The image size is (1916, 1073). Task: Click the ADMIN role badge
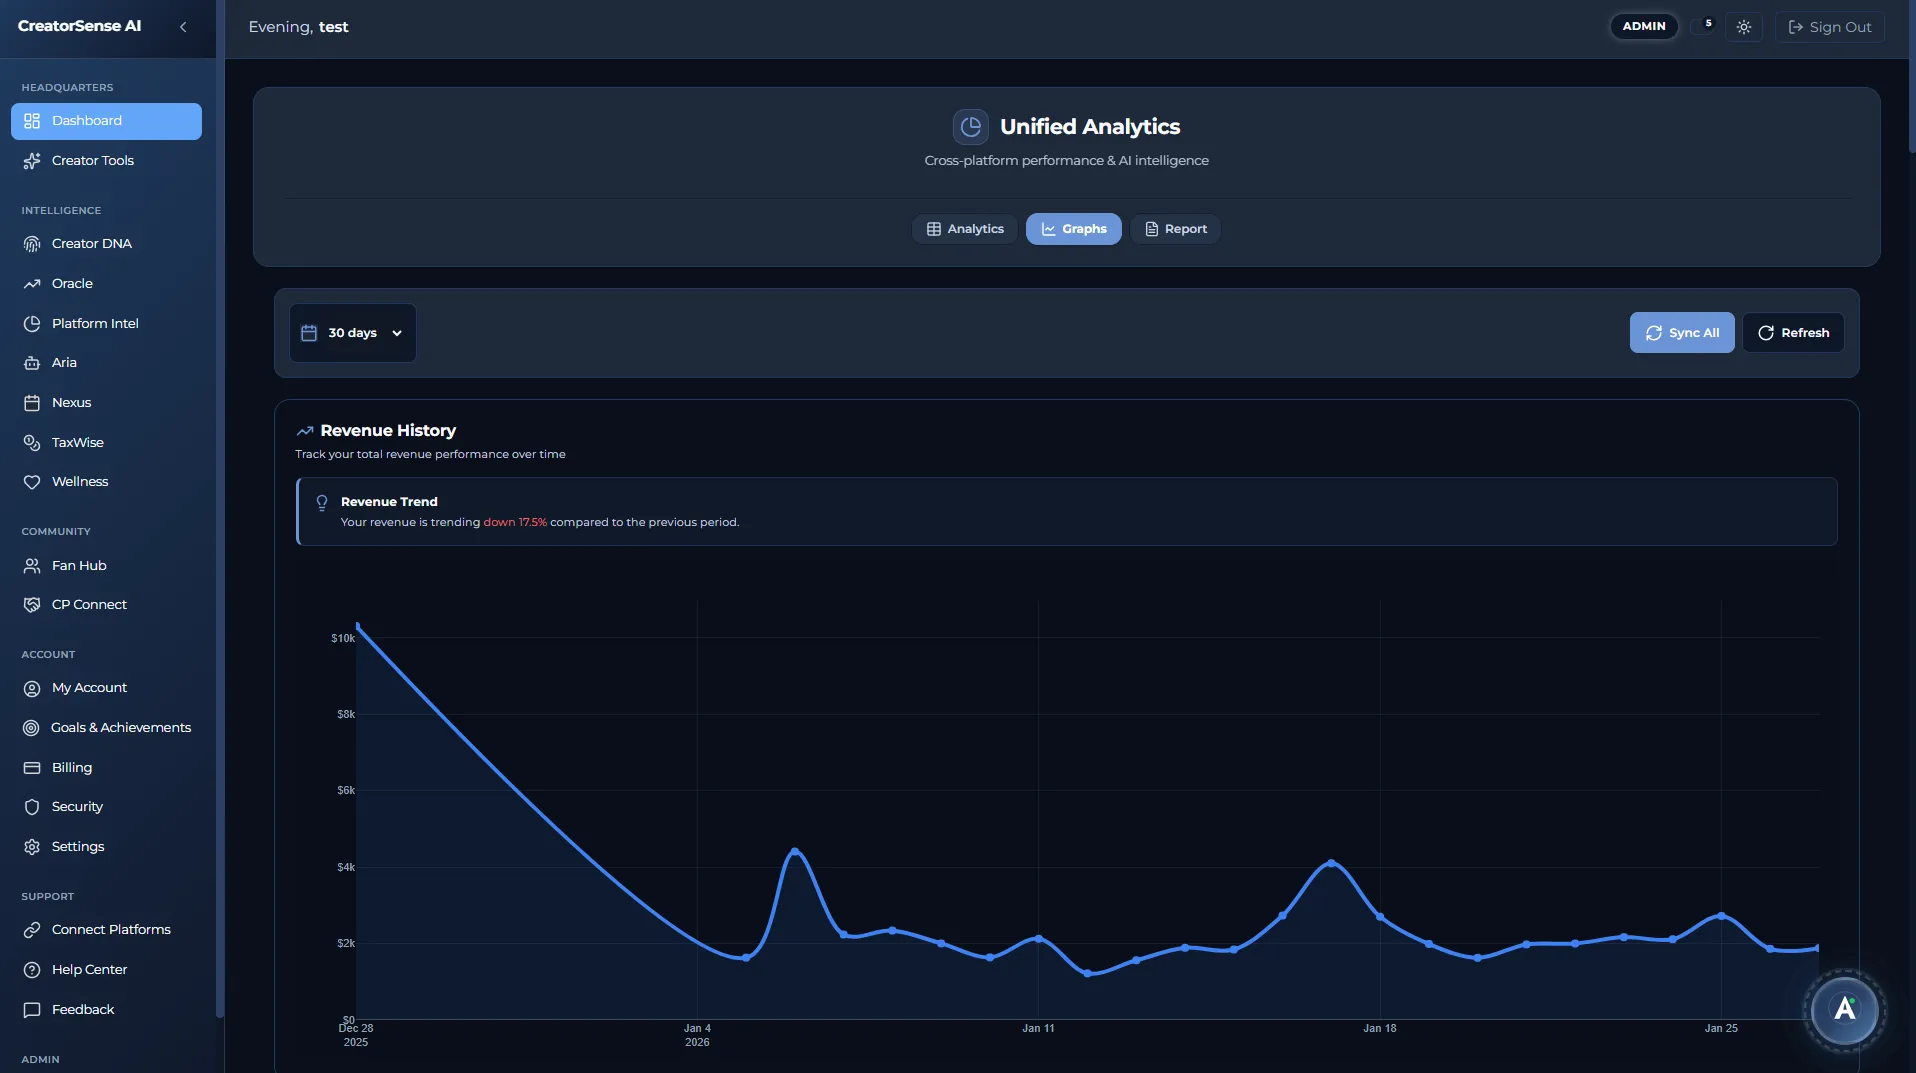click(x=1643, y=26)
